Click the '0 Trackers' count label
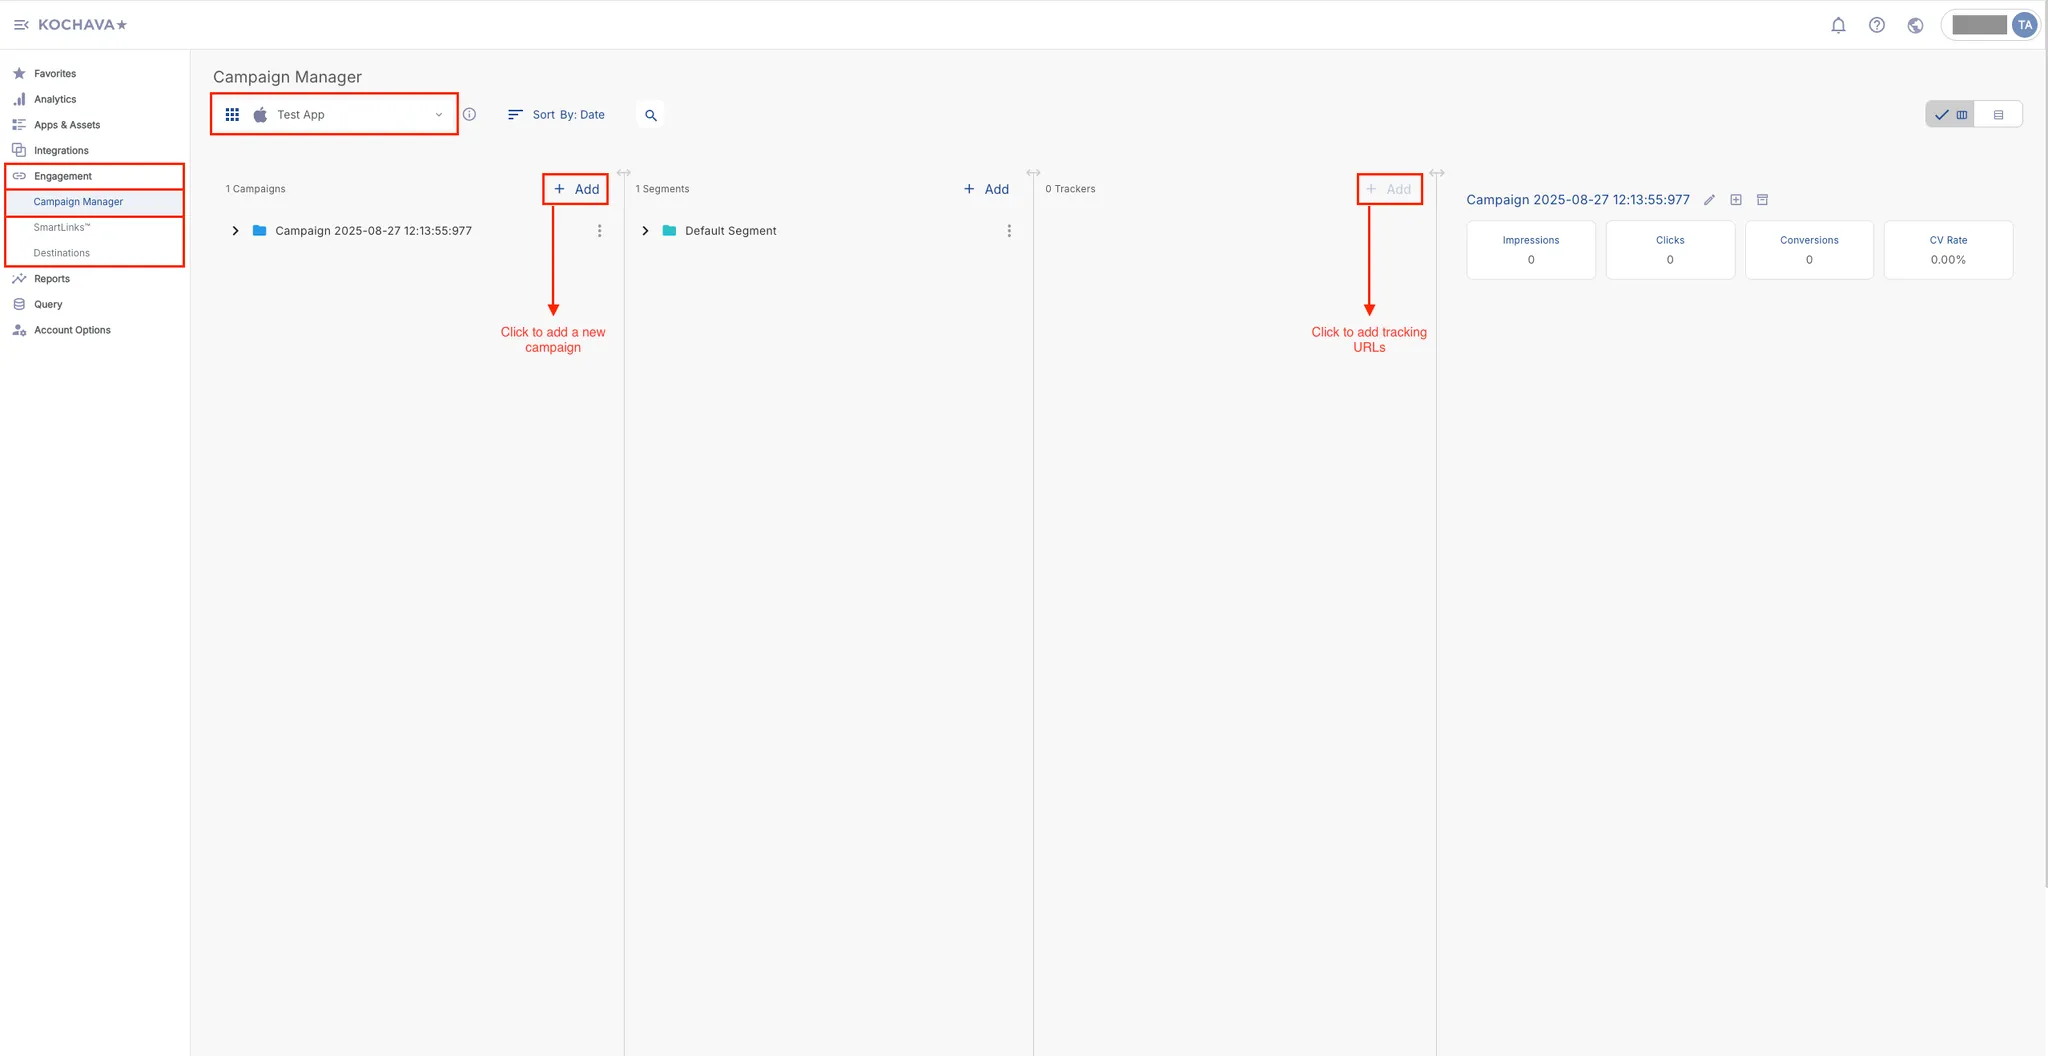 pyautogui.click(x=1070, y=189)
